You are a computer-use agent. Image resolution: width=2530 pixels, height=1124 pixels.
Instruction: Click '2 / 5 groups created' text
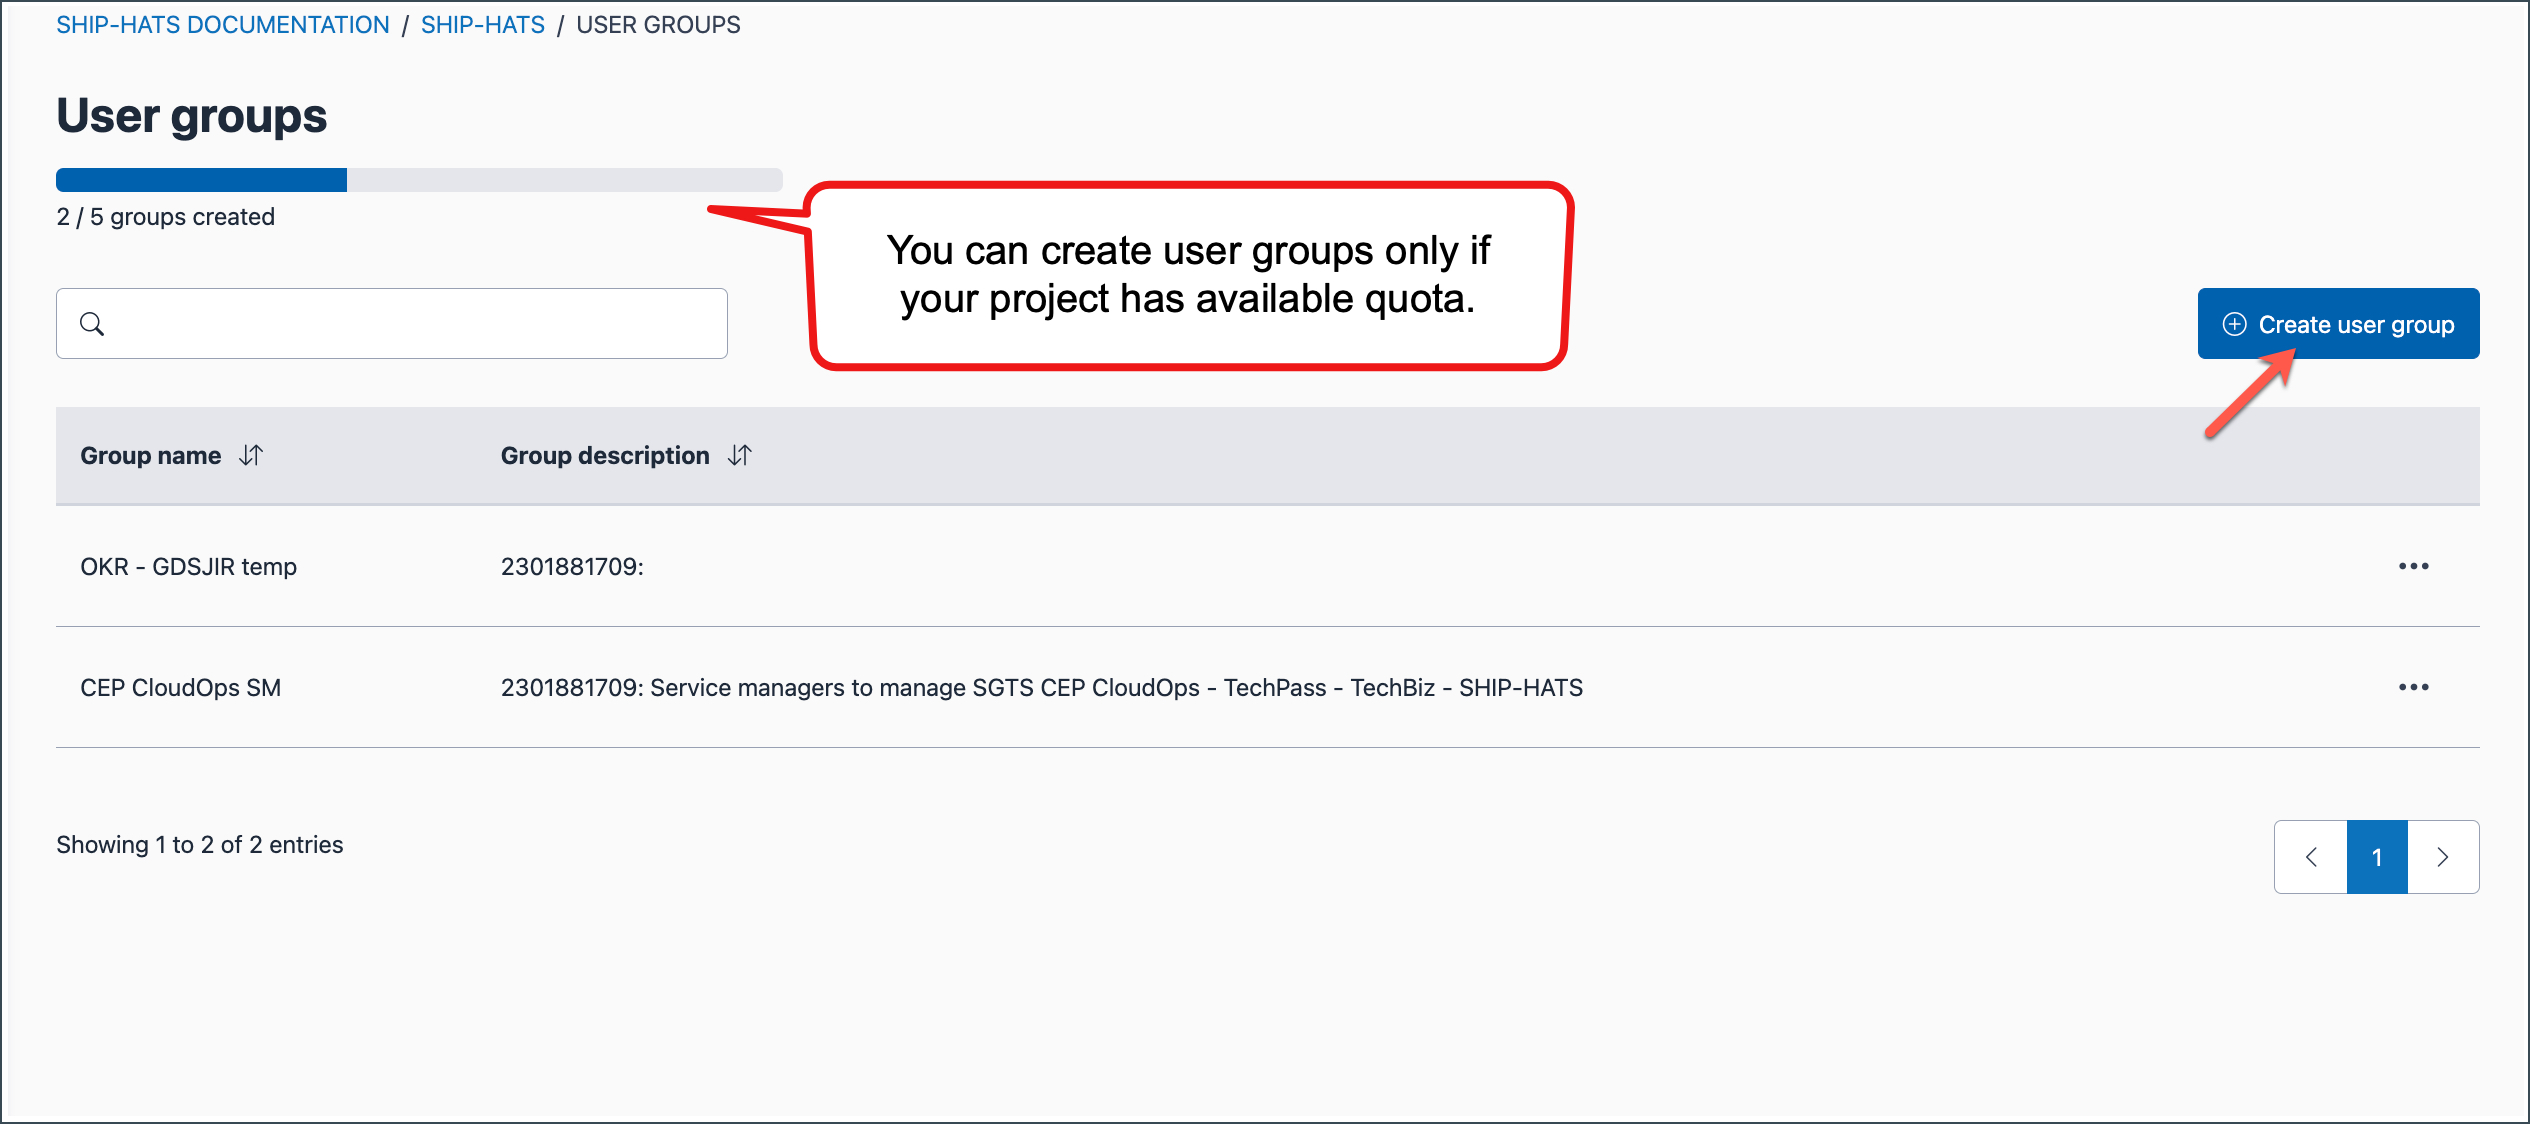[166, 217]
